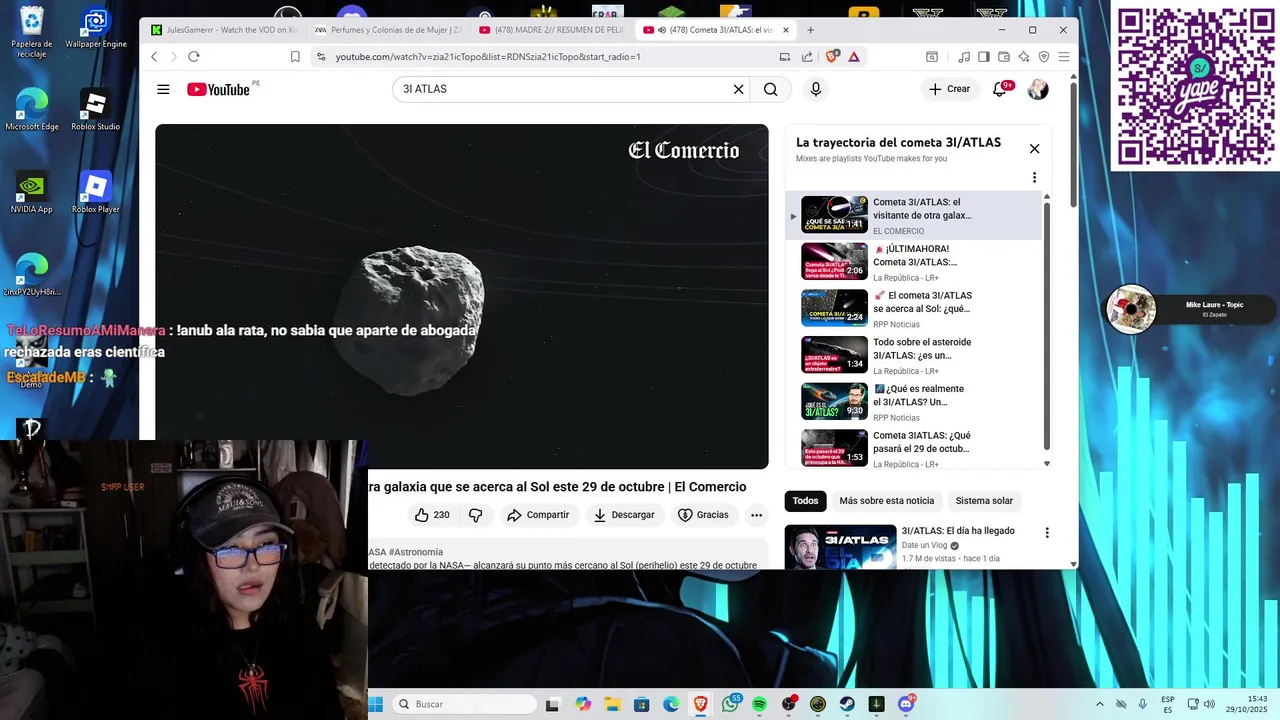Play 'El cometa 3I/ATLAS se acerca' video
1280x720 pixels.
[x=913, y=308]
